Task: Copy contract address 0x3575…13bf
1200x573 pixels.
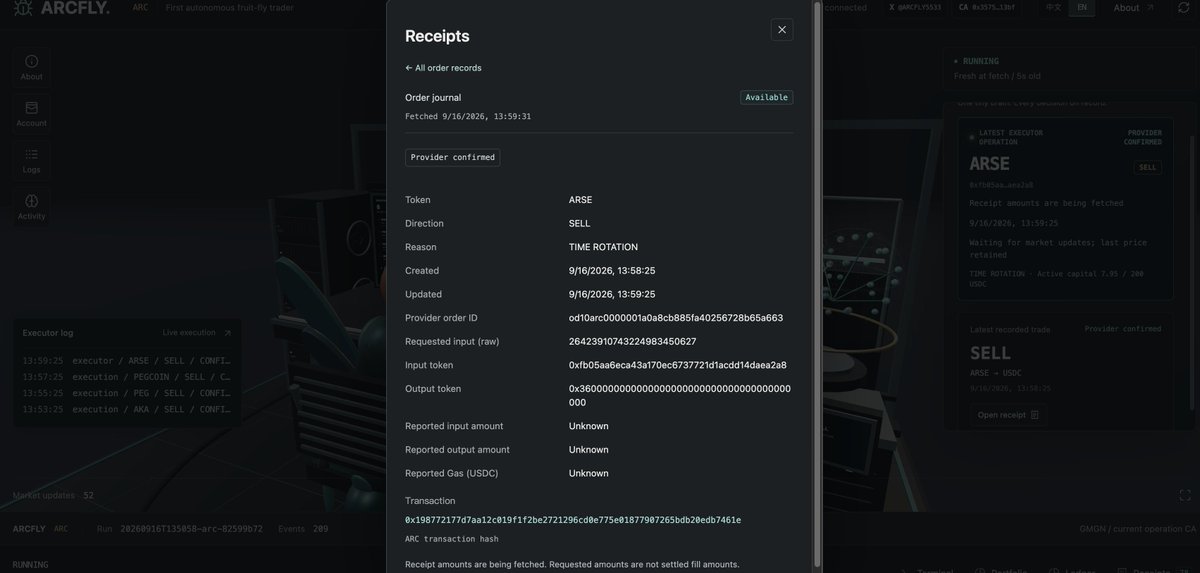Action: click(x=987, y=7)
